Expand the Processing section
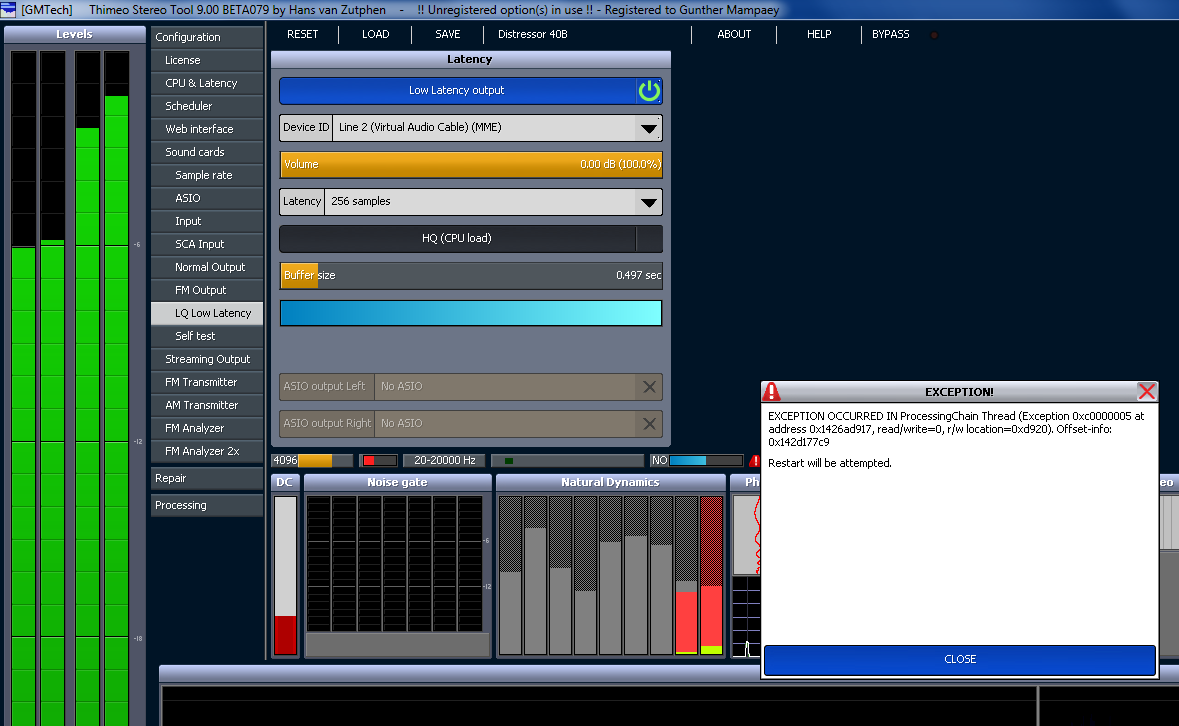1179x726 pixels. tap(207, 505)
